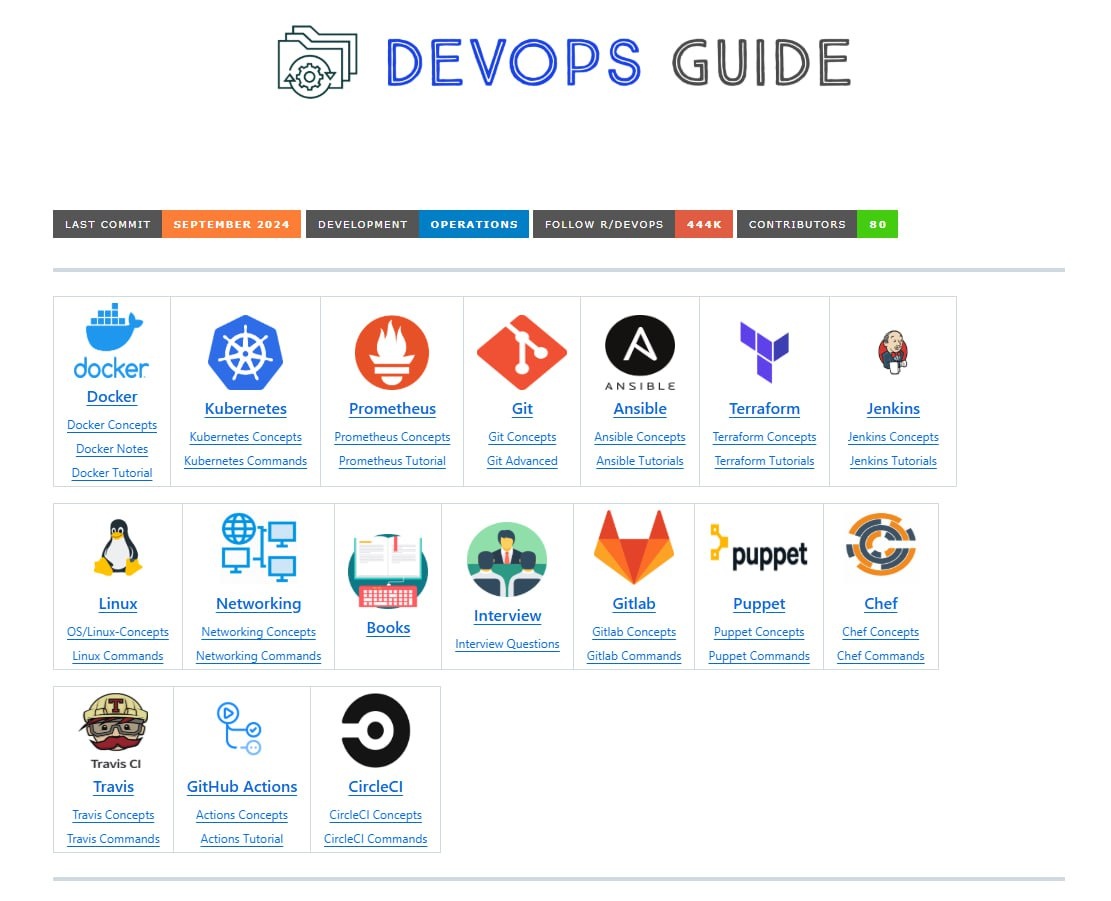
Task: Follow the Travis Commands link
Action: coord(113,839)
